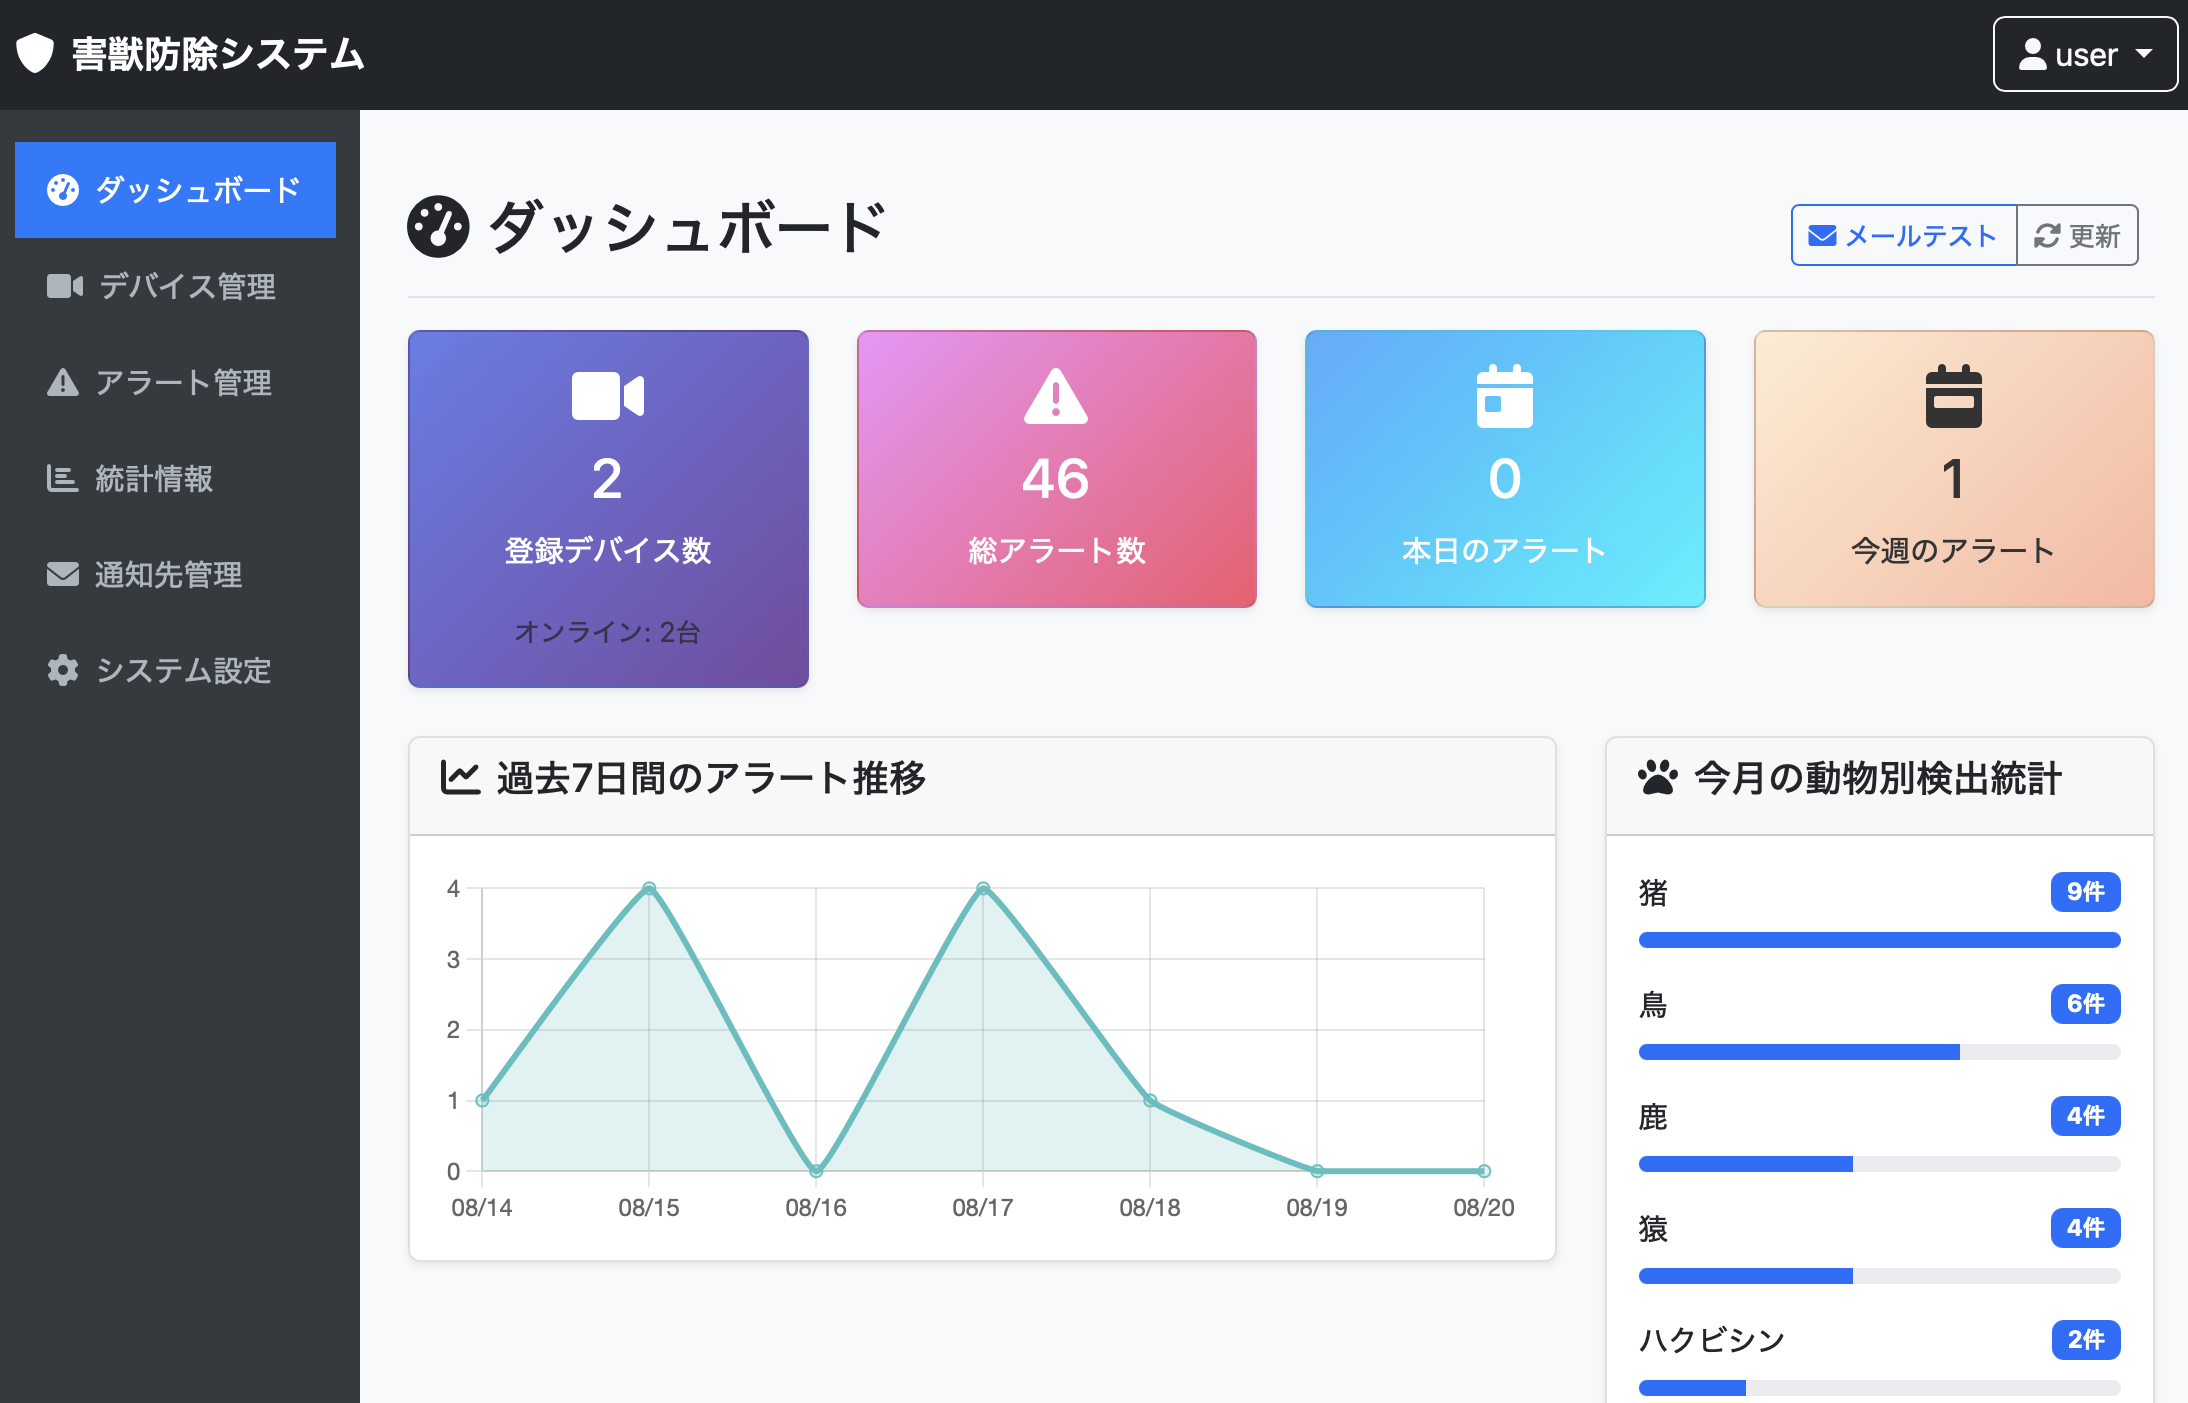Click the calendar-day icon on 本日のアラート card
This screenshot has width=2188, height=1403.
click(1505, 396)
